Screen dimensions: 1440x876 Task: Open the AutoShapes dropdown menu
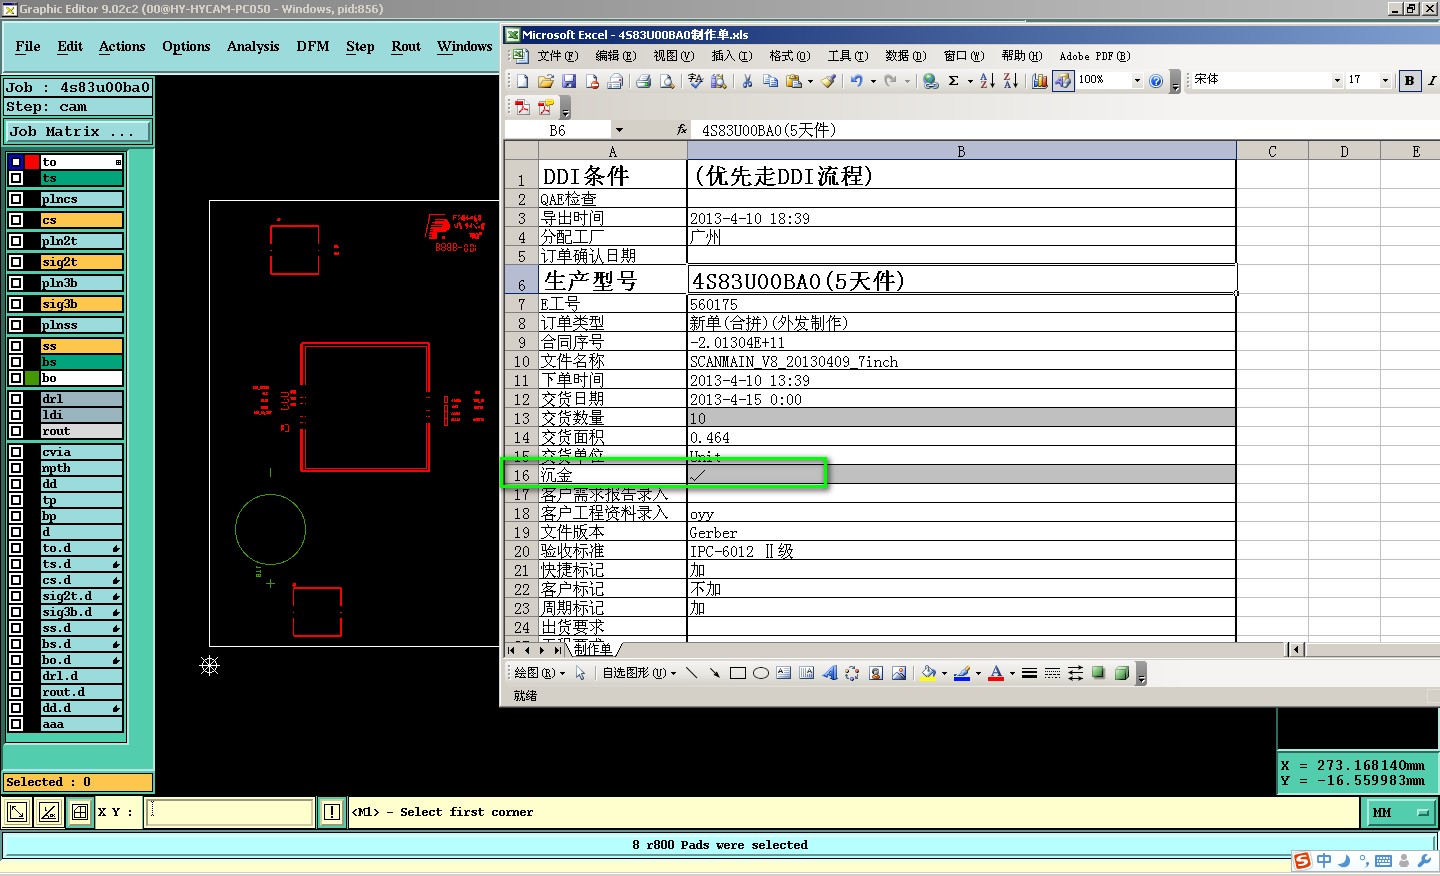coord(639,673)
